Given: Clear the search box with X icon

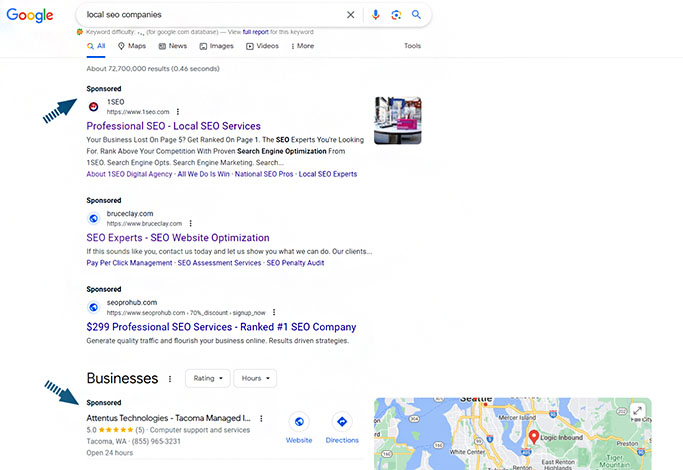Looking at the screenshot, I should (x=351, y=15).
